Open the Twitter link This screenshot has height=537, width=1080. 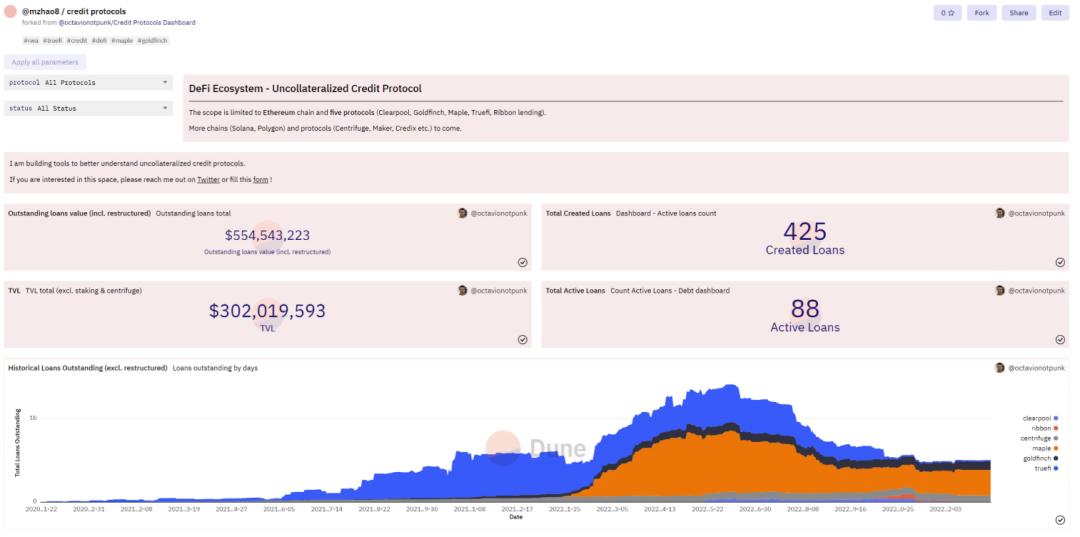208,179
